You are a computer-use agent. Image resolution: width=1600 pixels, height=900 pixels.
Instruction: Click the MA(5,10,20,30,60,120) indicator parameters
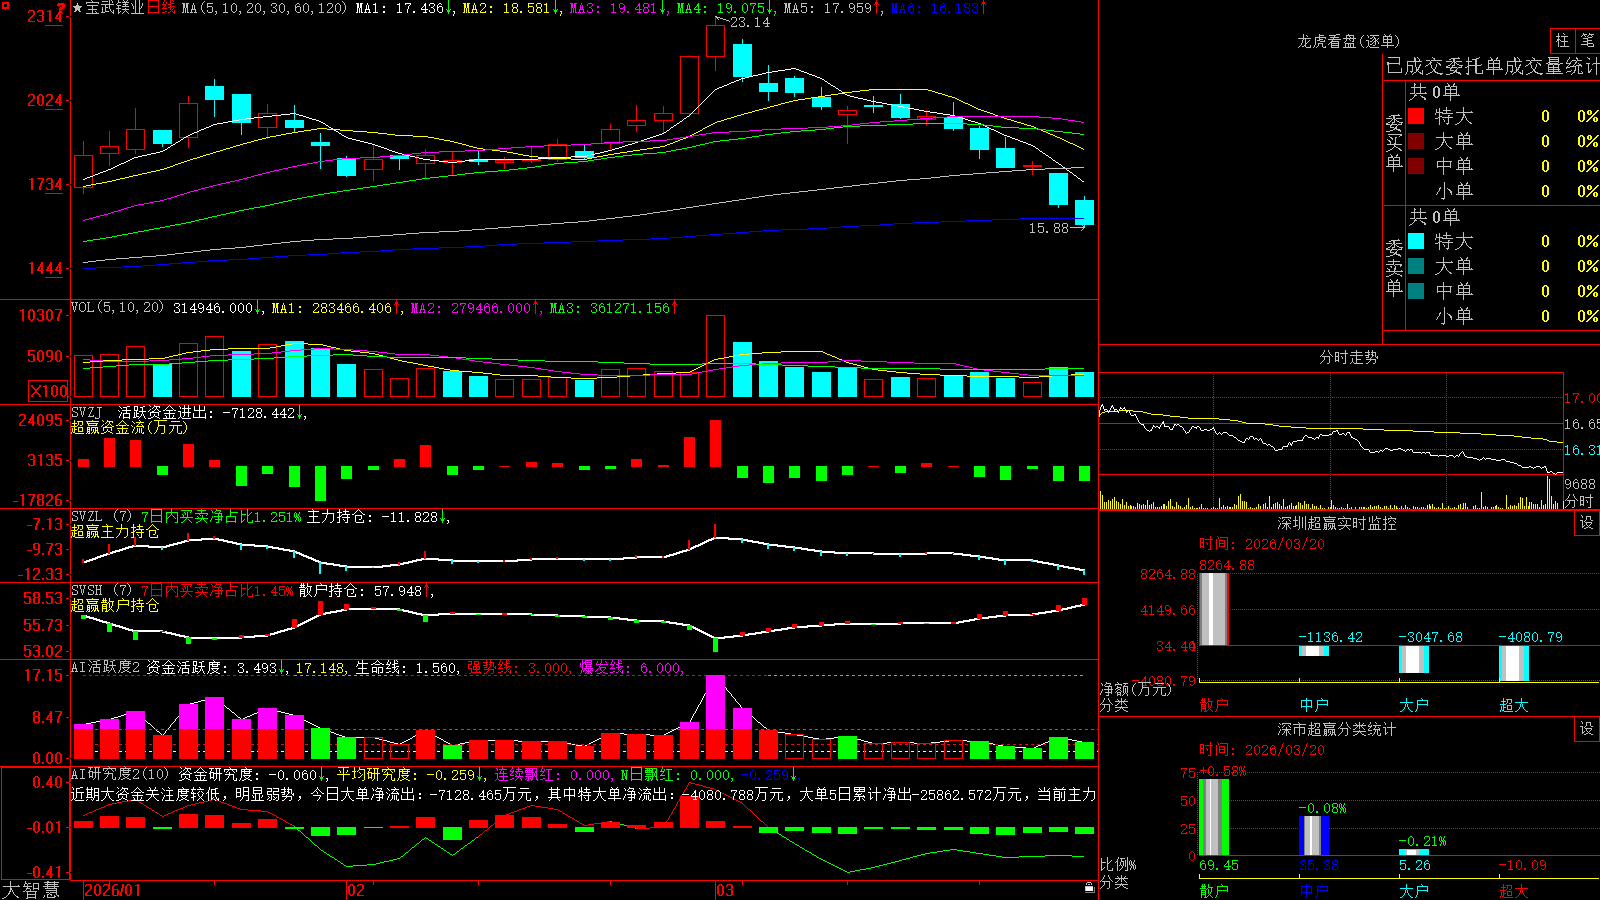pyautogui.click(x=264, y=8)
